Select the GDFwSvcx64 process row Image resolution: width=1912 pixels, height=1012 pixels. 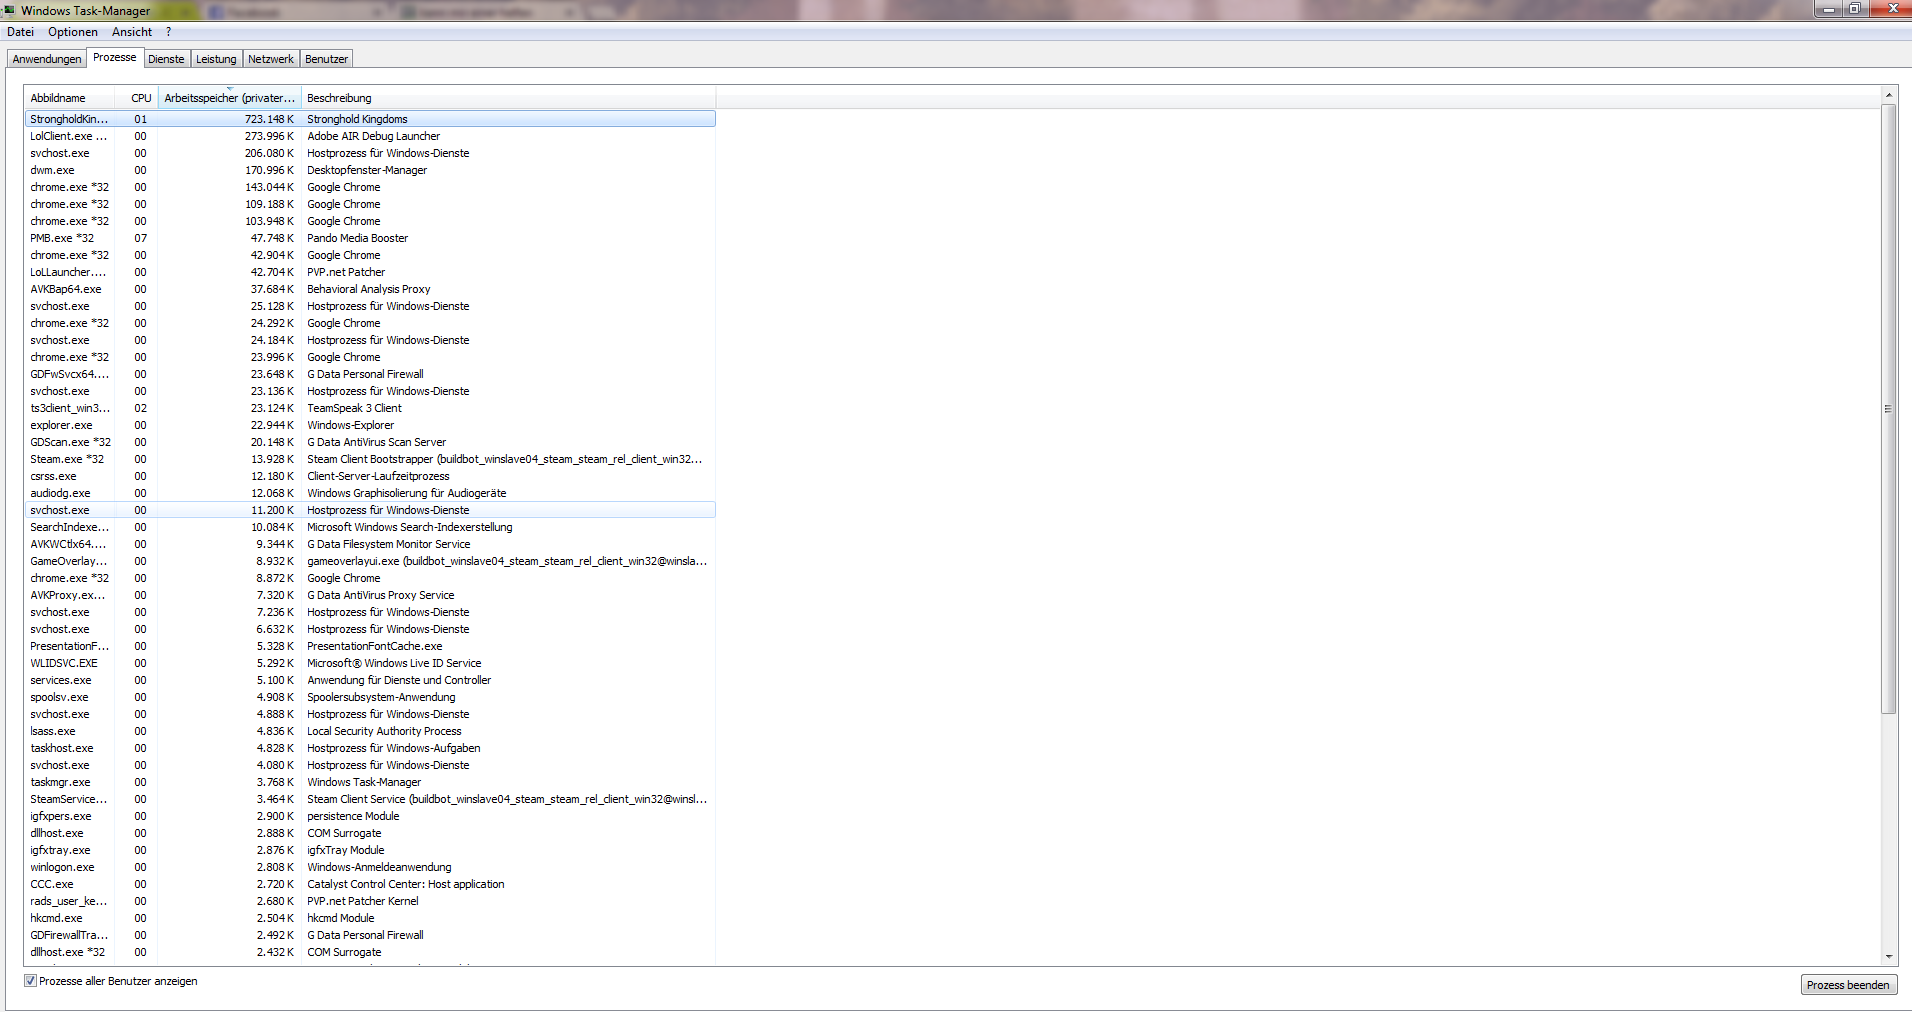pyautogui.click(x=370, y=374)
